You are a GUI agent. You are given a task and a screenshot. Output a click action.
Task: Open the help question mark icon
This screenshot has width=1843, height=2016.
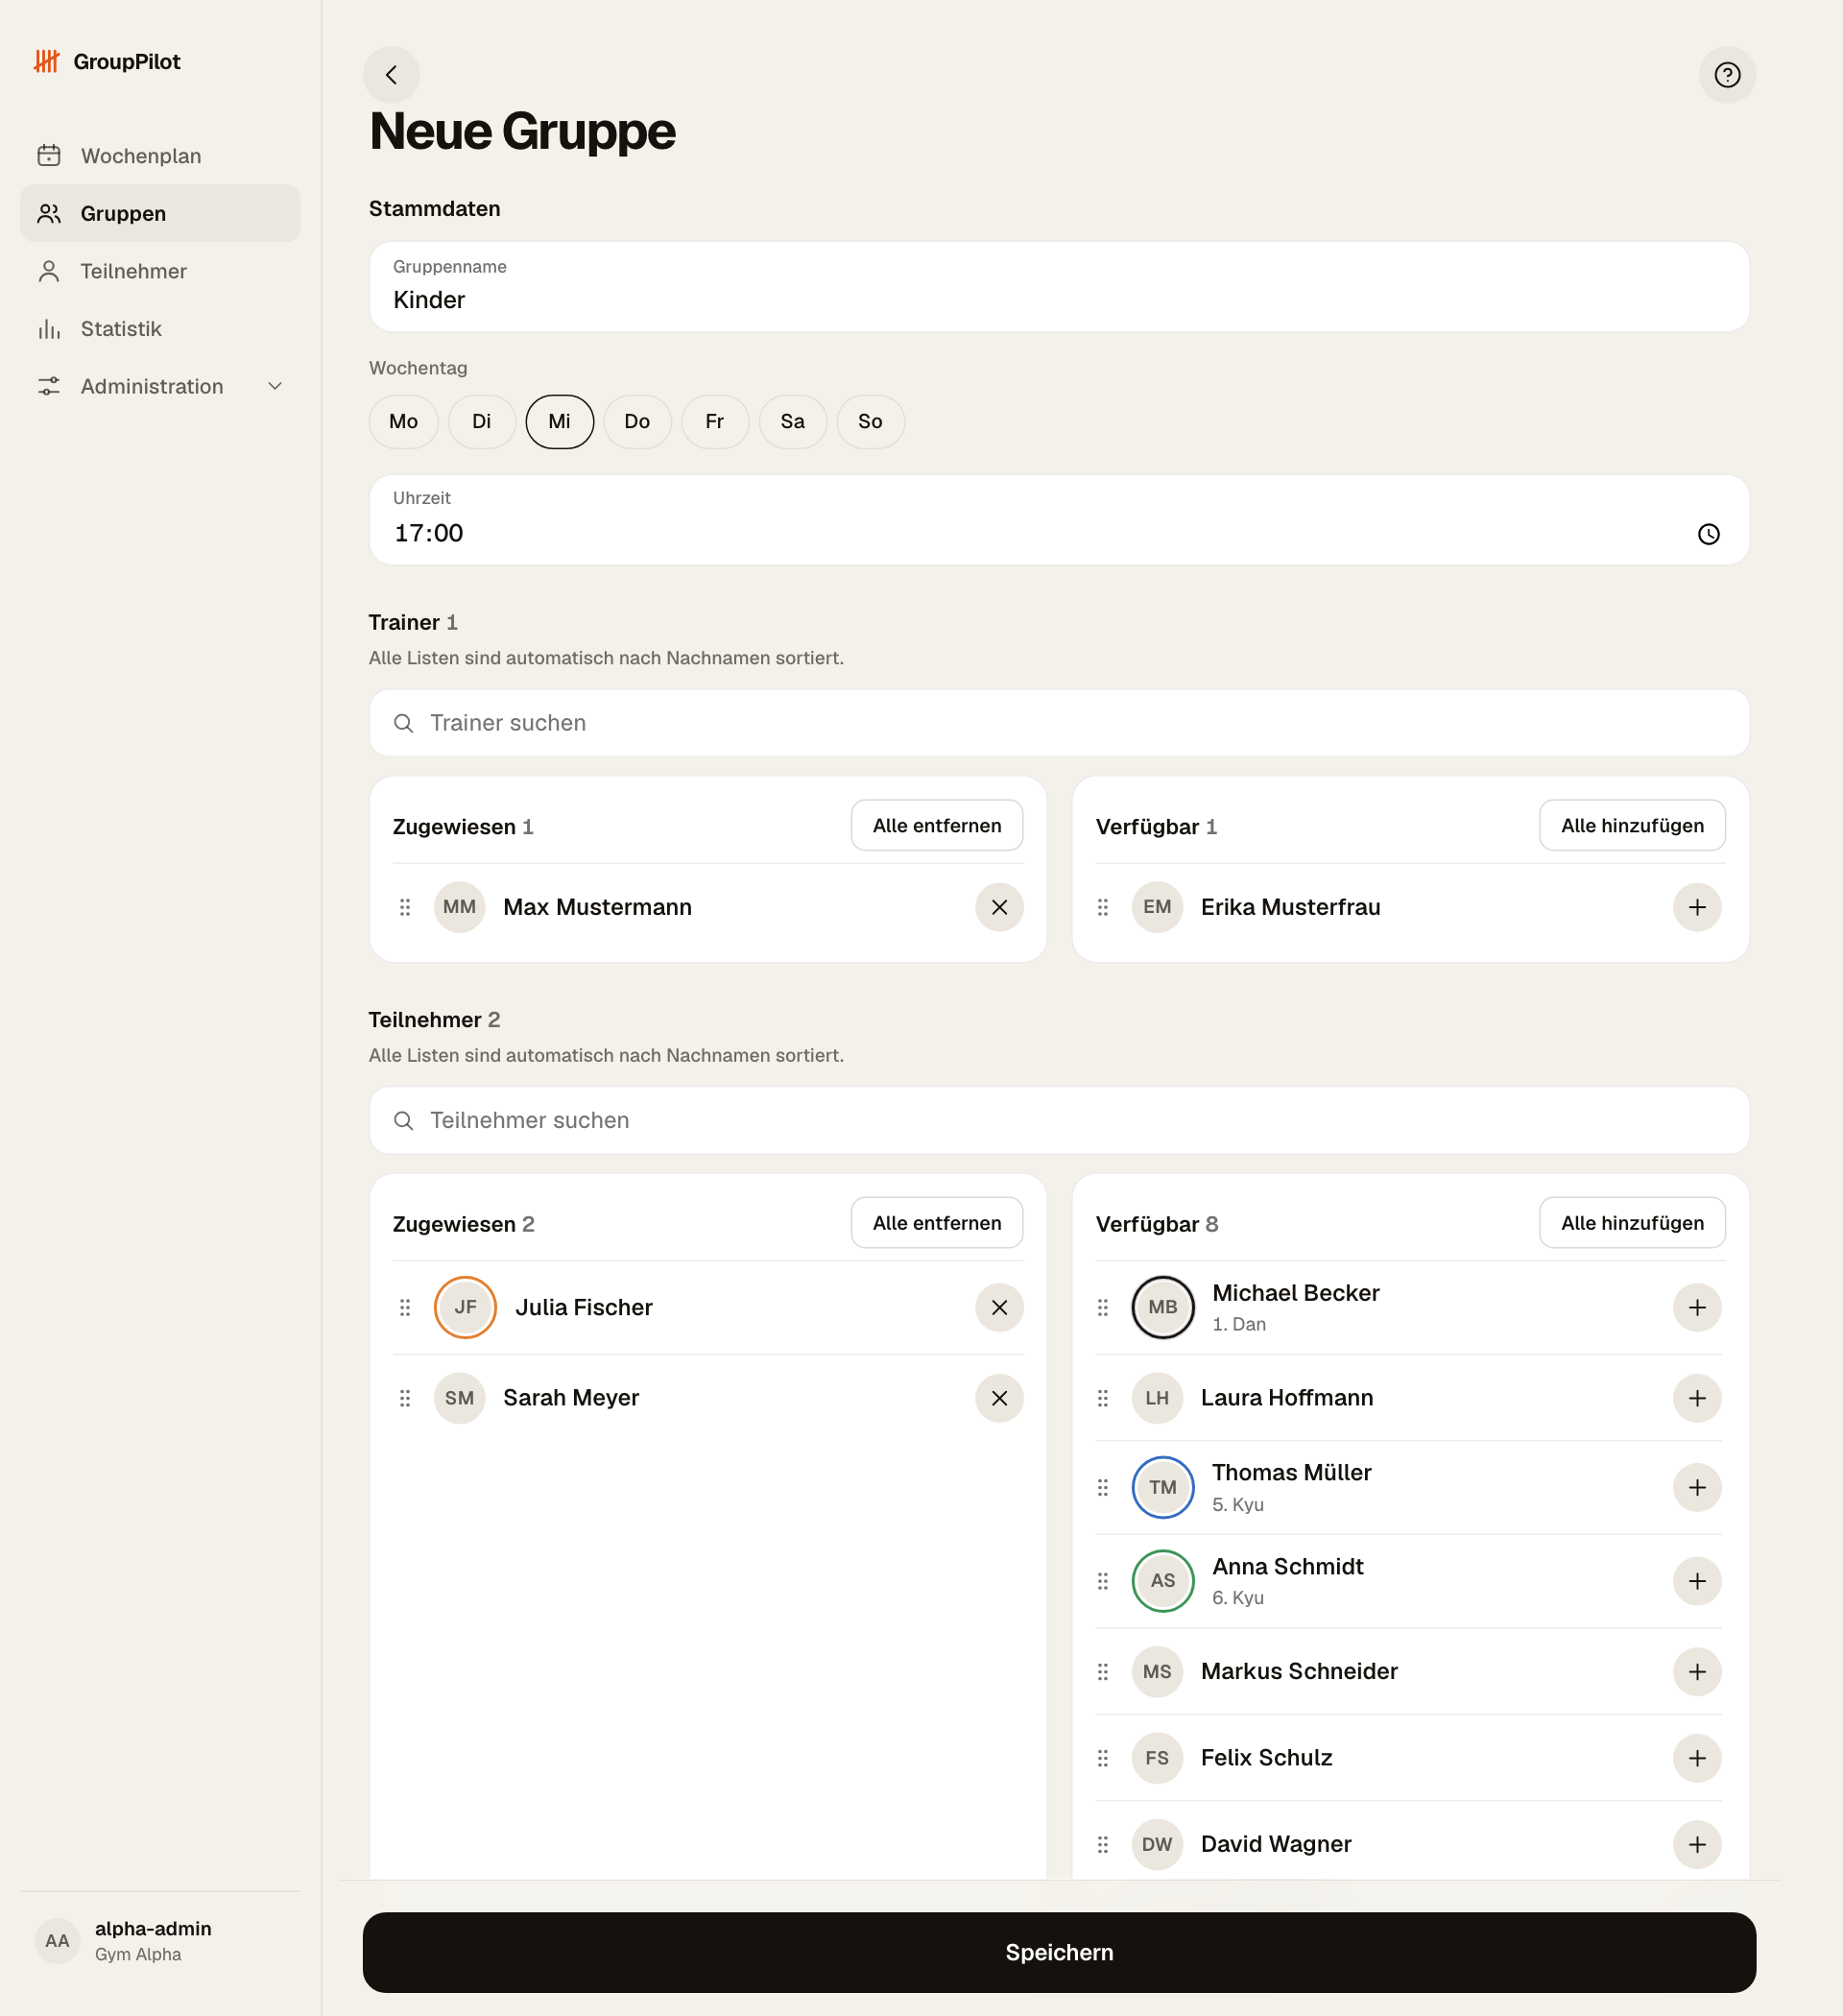coord(1727,75)
